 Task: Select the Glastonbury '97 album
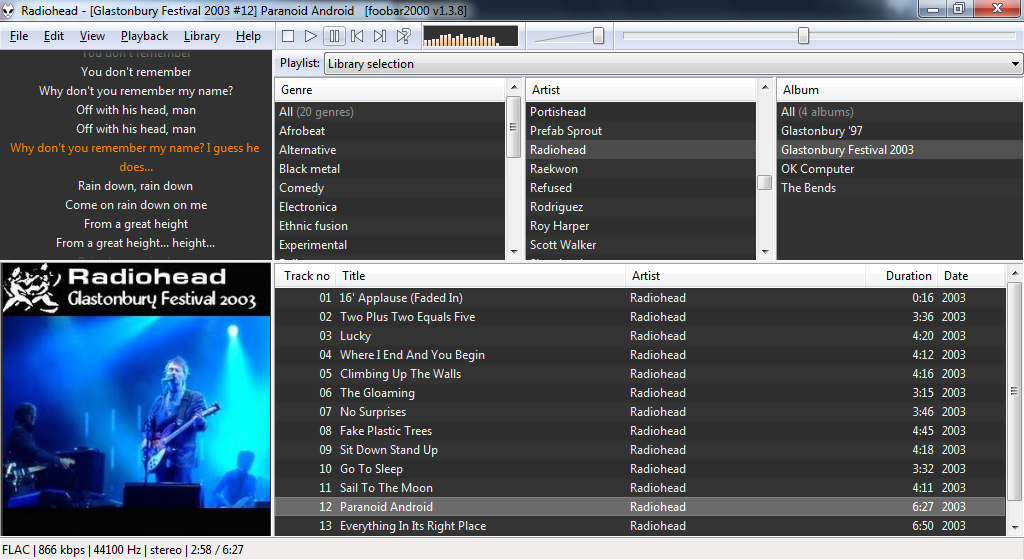tap(900, 131)
